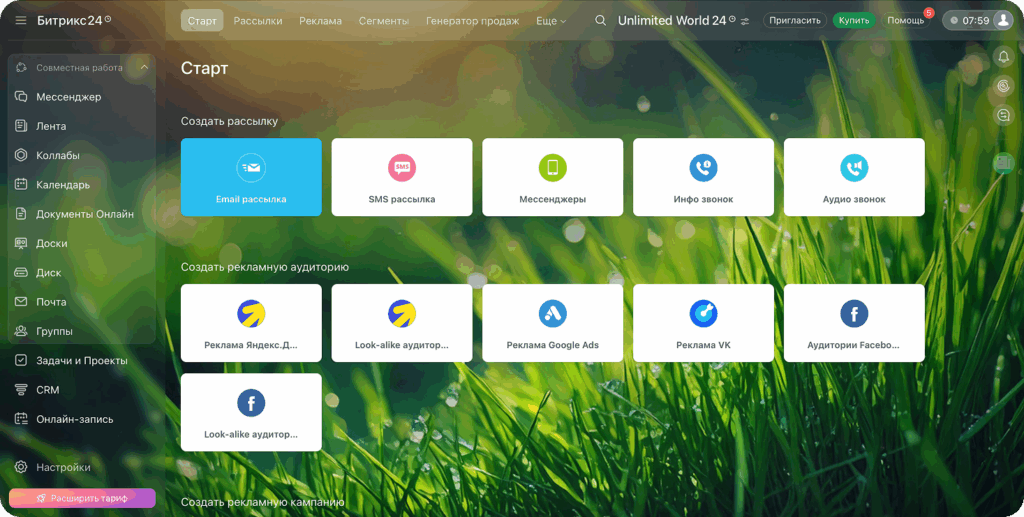Open CRM in the left sidebar
The height and width of the screenshot is (517, 1024).
47,390
